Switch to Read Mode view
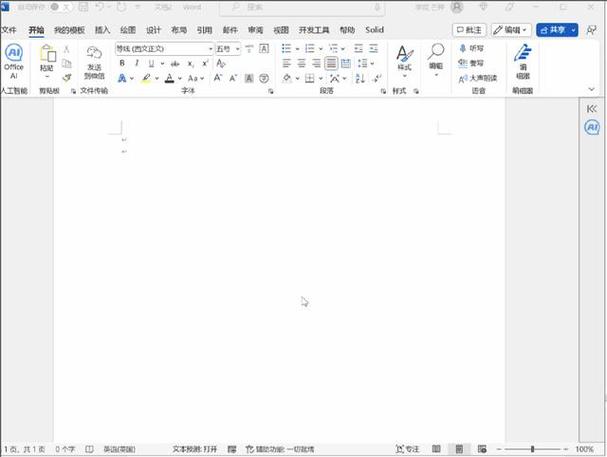607x457 pixels. [436, 449]
